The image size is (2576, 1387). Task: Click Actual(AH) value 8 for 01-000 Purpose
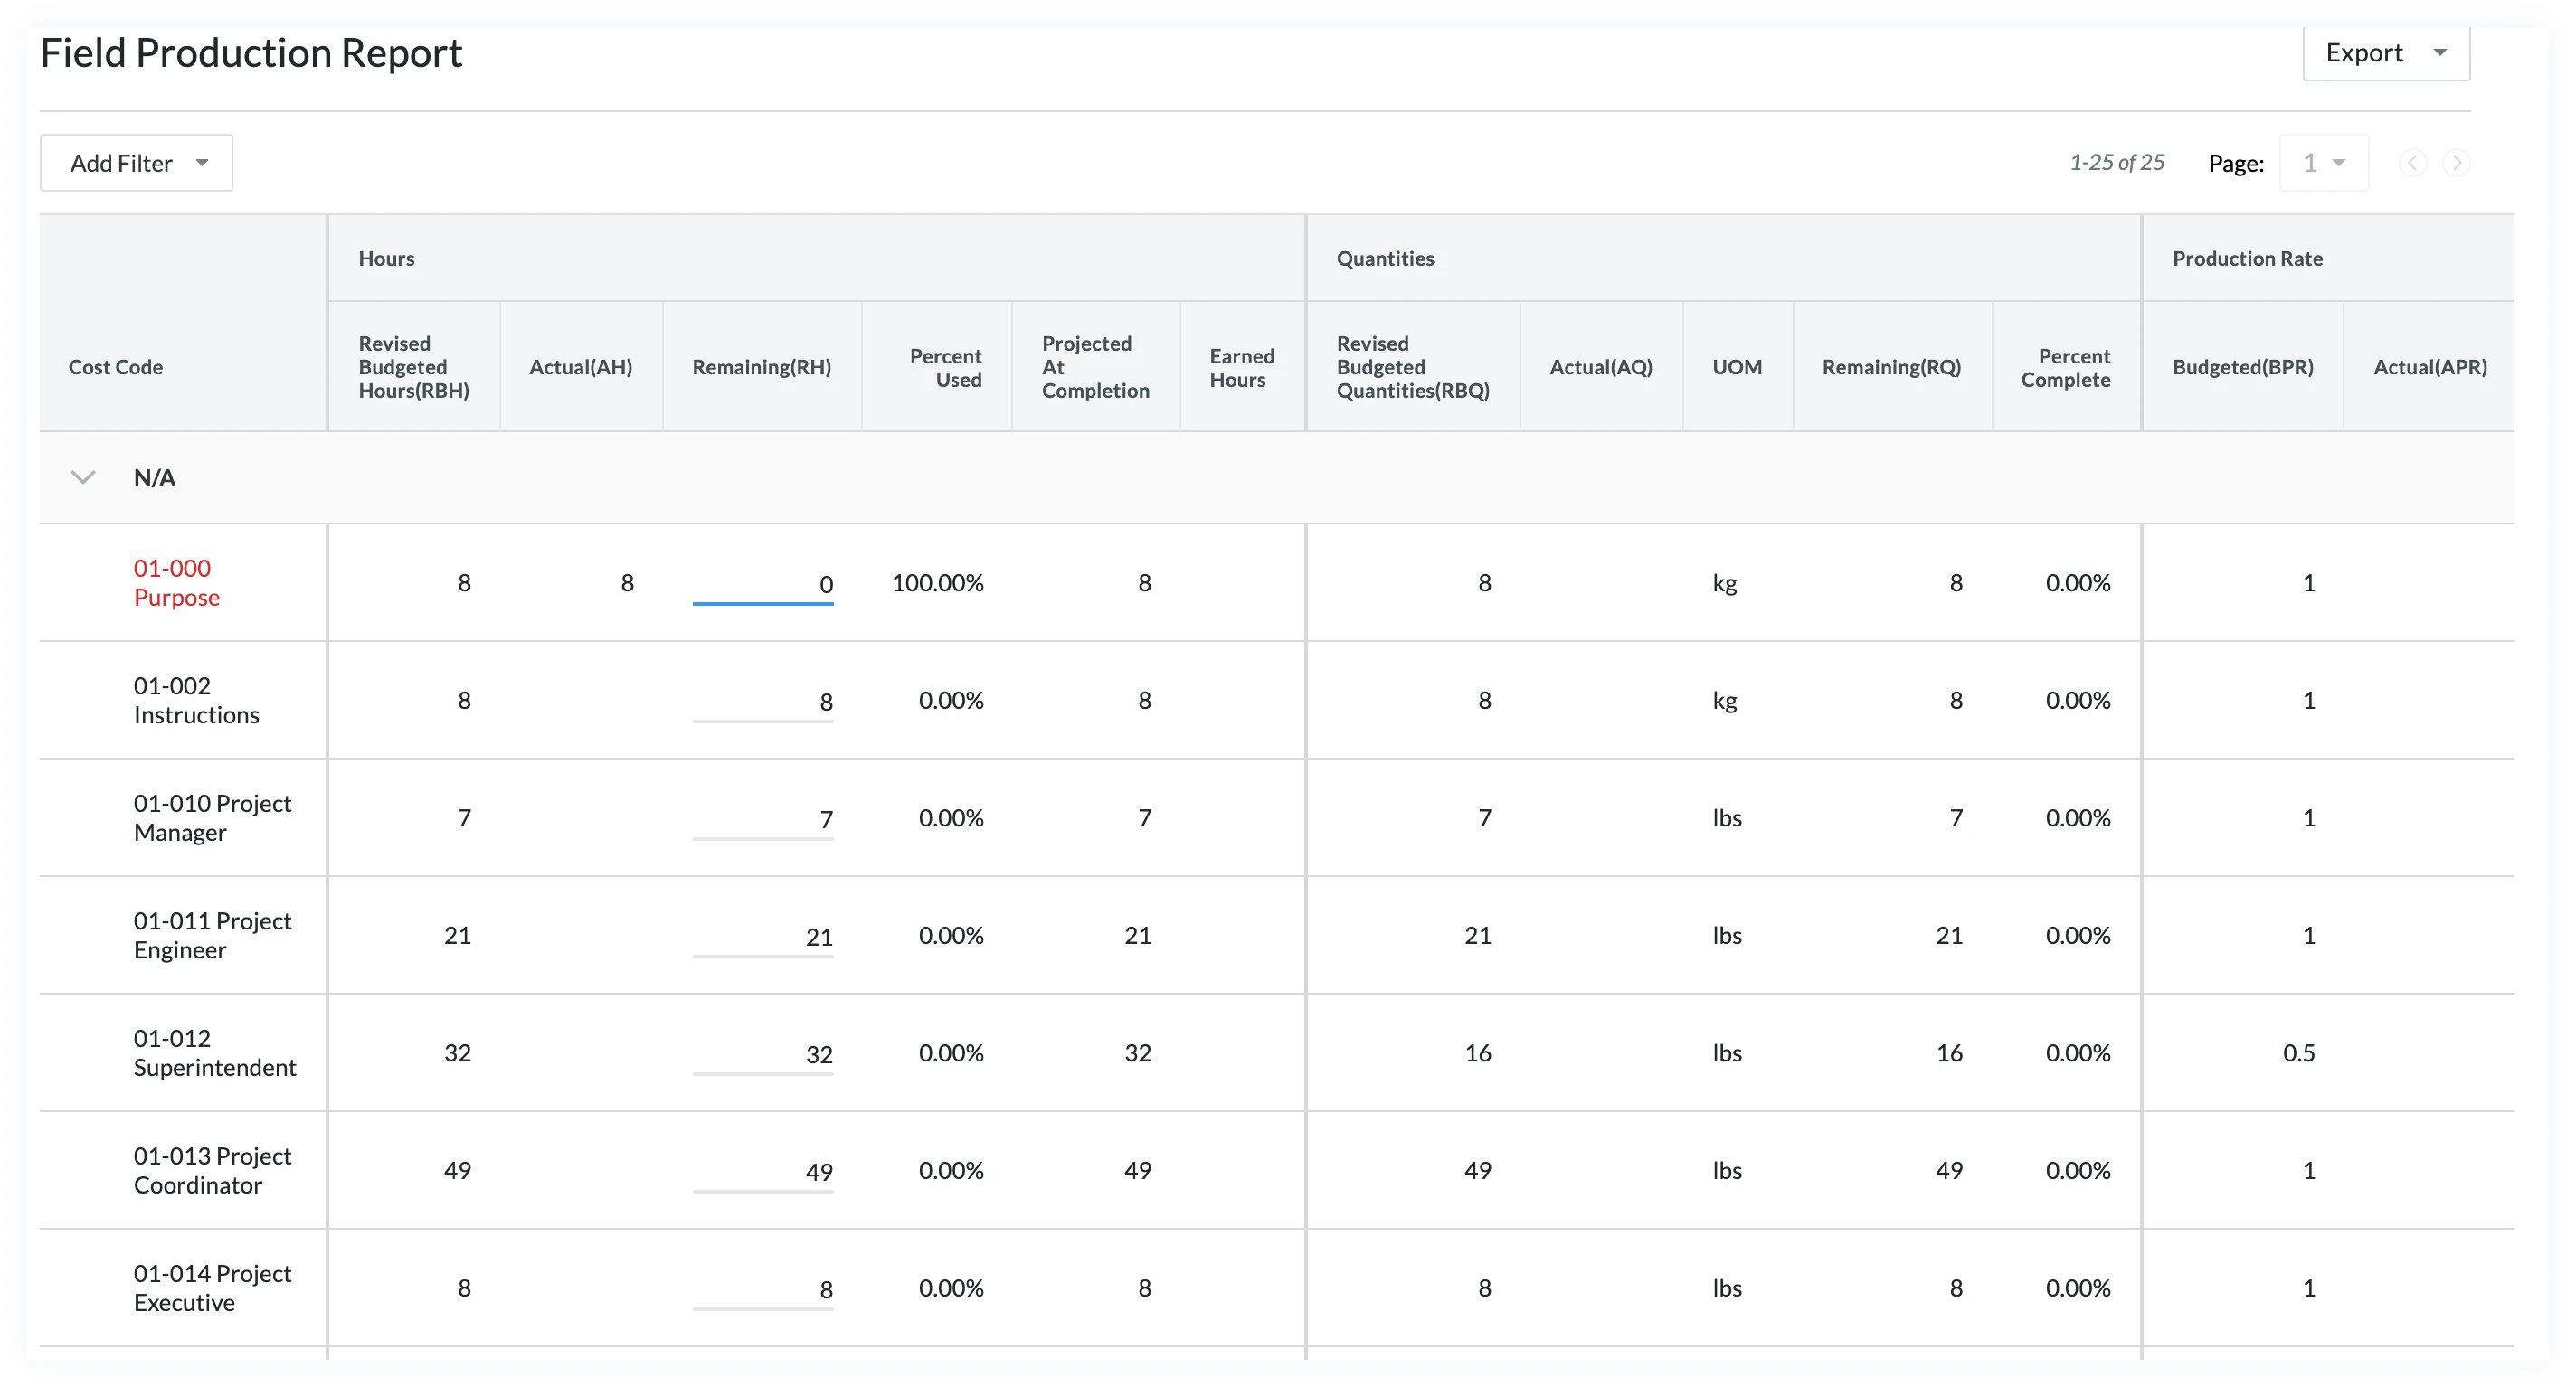click(627, 583)
